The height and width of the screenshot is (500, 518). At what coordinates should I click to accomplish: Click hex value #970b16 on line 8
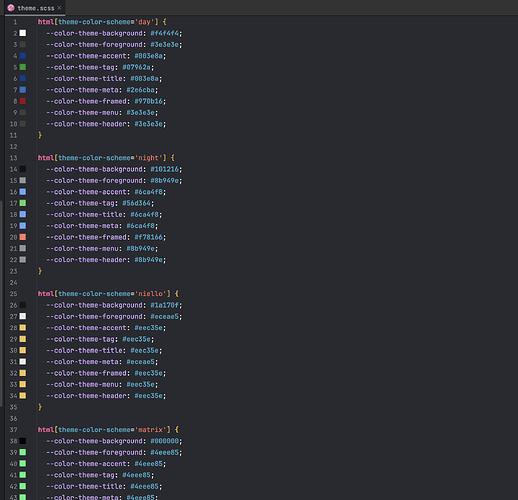pyautogui.click(x=148, y=101)
